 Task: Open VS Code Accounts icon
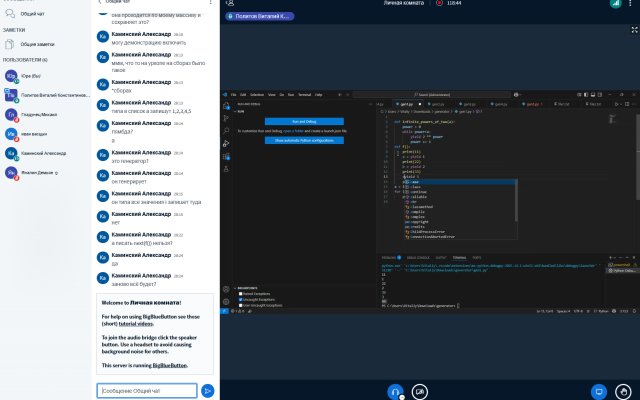click(226, 289)
